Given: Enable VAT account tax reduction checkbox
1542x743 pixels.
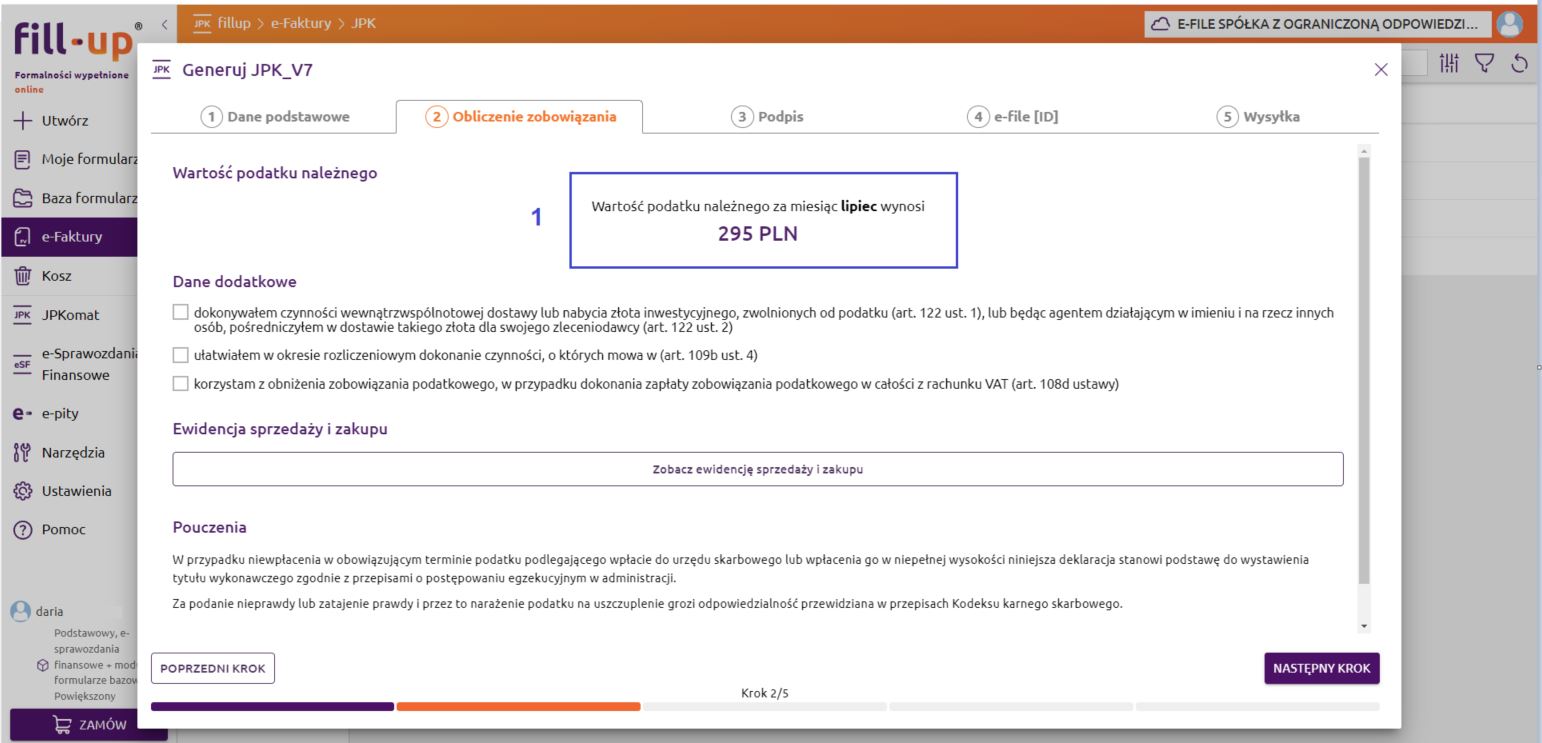Looking at the screenshot, I should (x=180, y=384).
